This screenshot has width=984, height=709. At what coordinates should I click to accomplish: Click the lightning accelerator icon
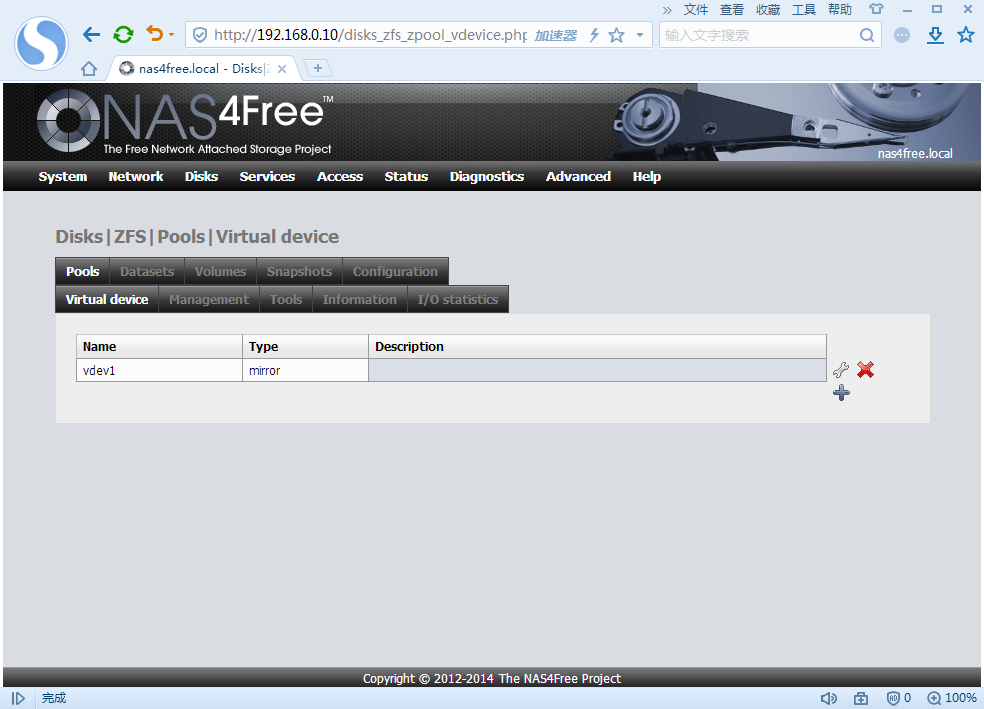(594, 35)
